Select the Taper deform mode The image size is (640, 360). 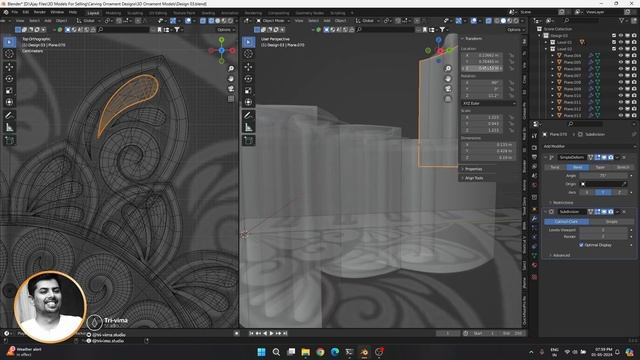pos(600,167)
